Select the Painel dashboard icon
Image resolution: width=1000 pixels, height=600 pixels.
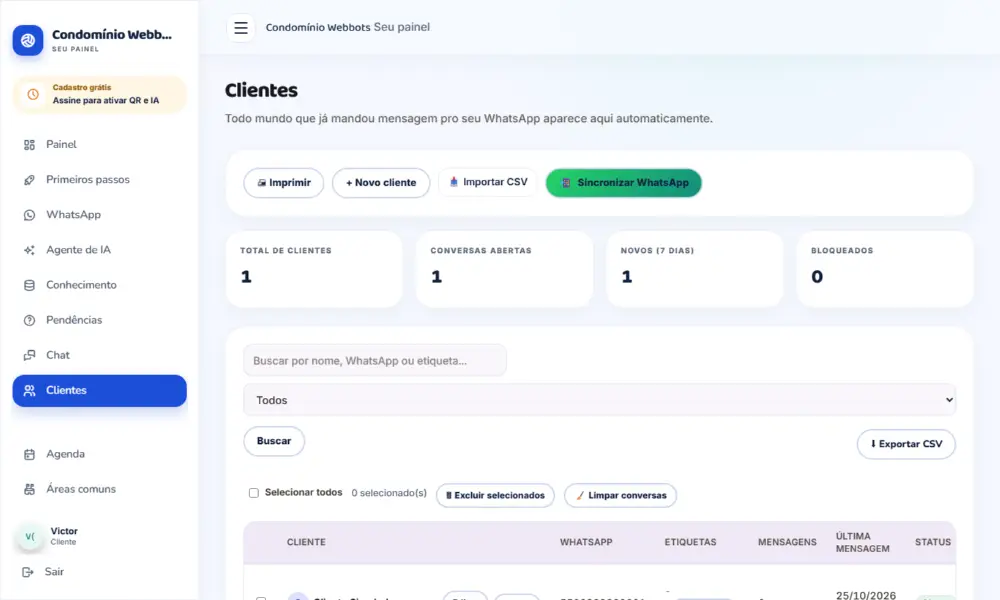click(x=29, y=145)
